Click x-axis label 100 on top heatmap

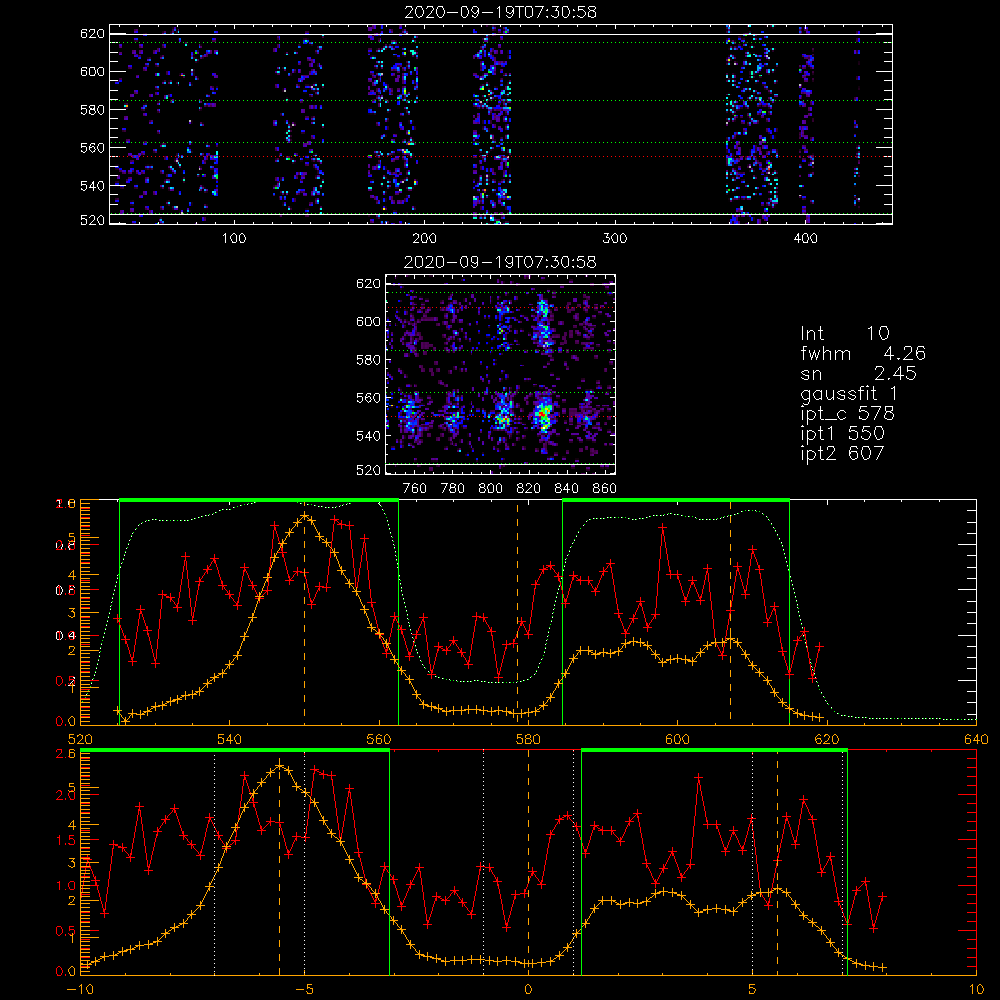point(234,239)
